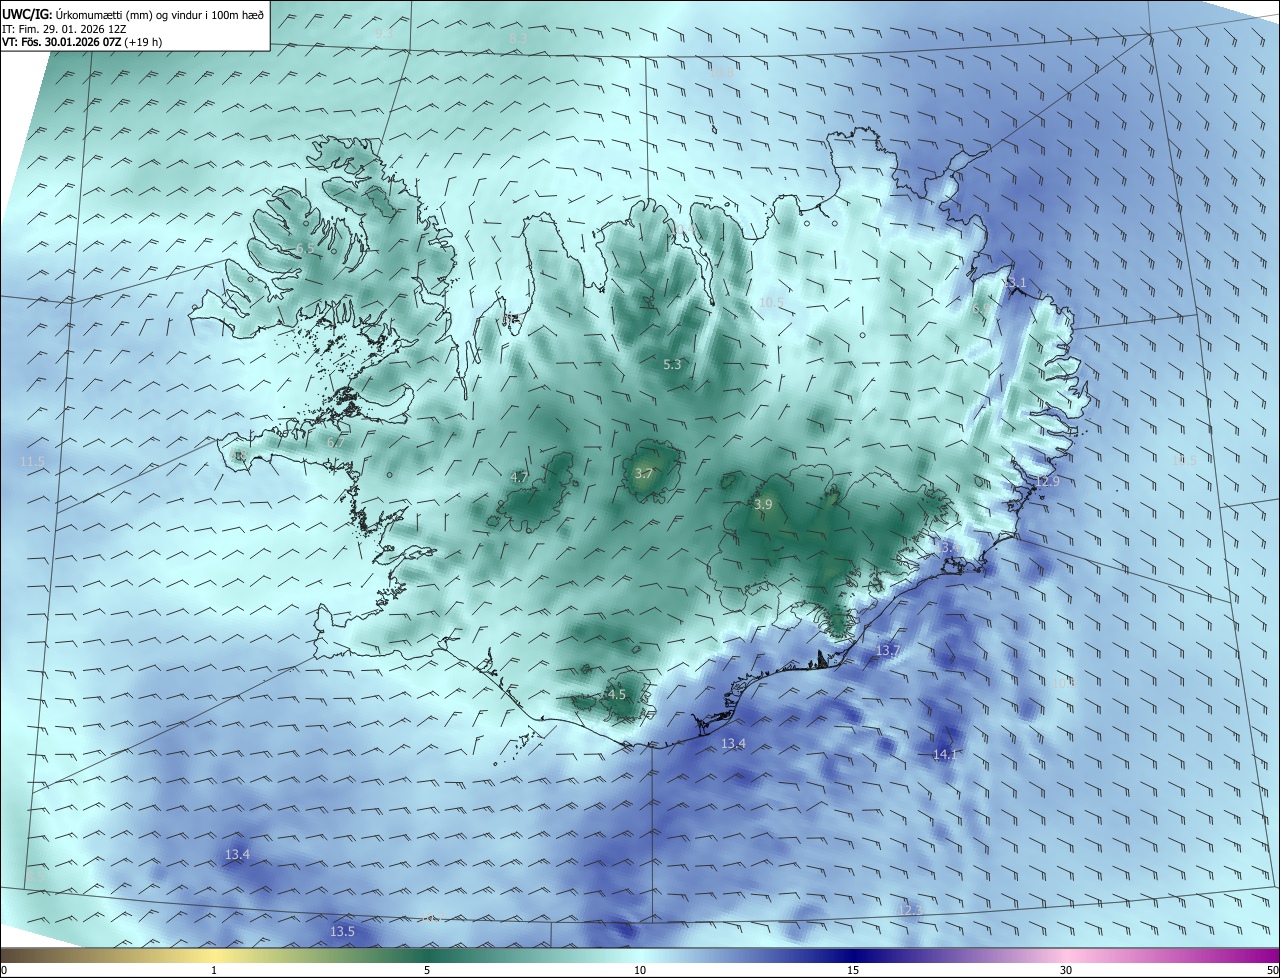Select the color scale tick labeled 5
Viewport: 1280px width, 978px height.
tap(427, 970)
